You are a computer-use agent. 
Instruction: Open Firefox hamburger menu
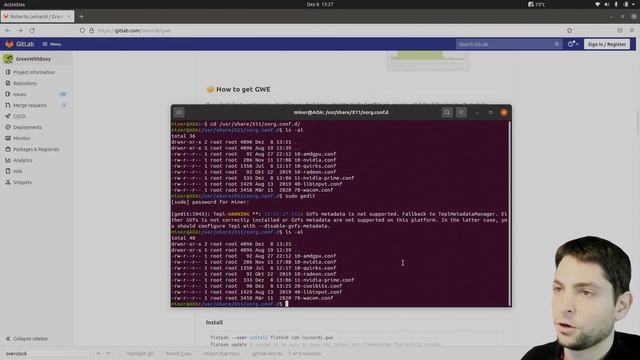coord(632,30)
